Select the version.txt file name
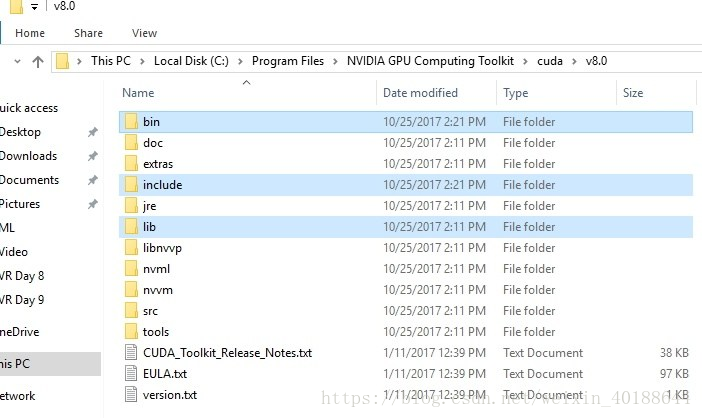This screenshot has width=702, height=418. (170, 395)
